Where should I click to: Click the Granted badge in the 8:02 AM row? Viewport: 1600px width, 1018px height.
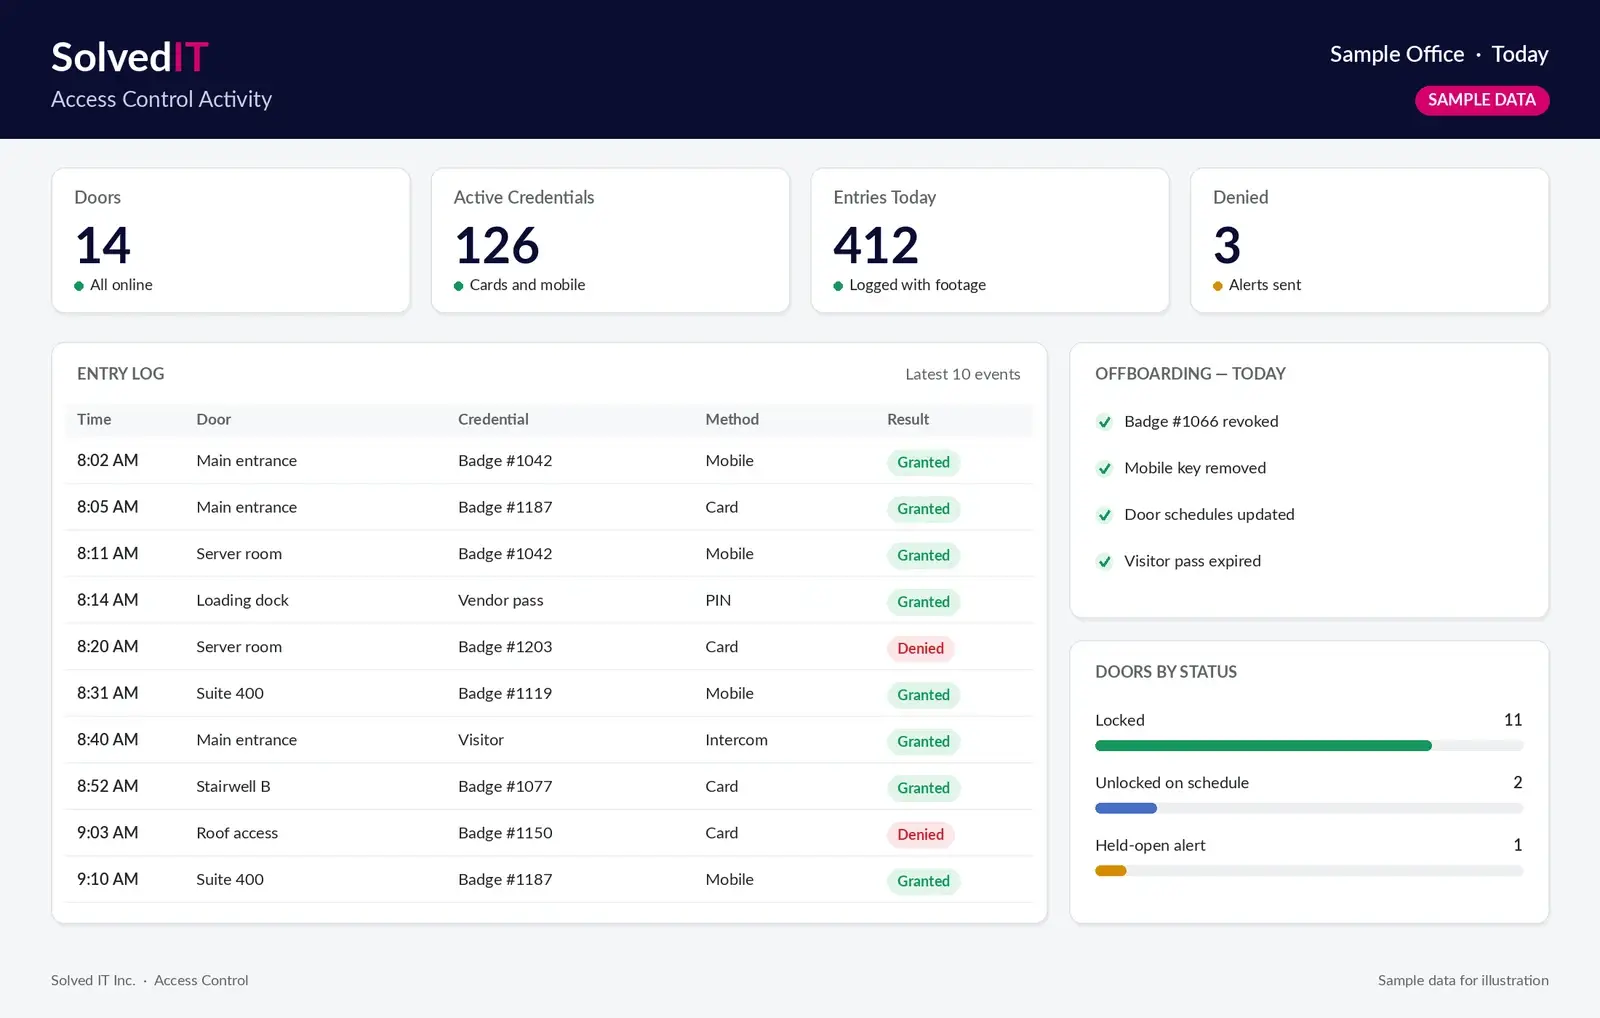[923, 462]
